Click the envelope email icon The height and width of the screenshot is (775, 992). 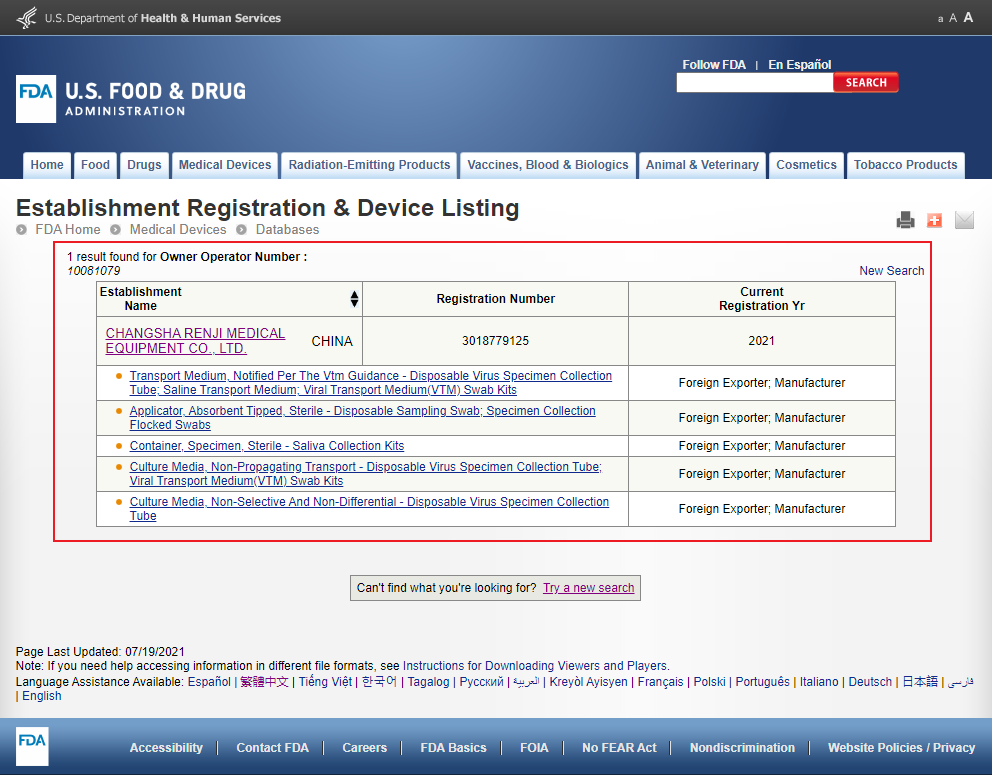point(964,220)
